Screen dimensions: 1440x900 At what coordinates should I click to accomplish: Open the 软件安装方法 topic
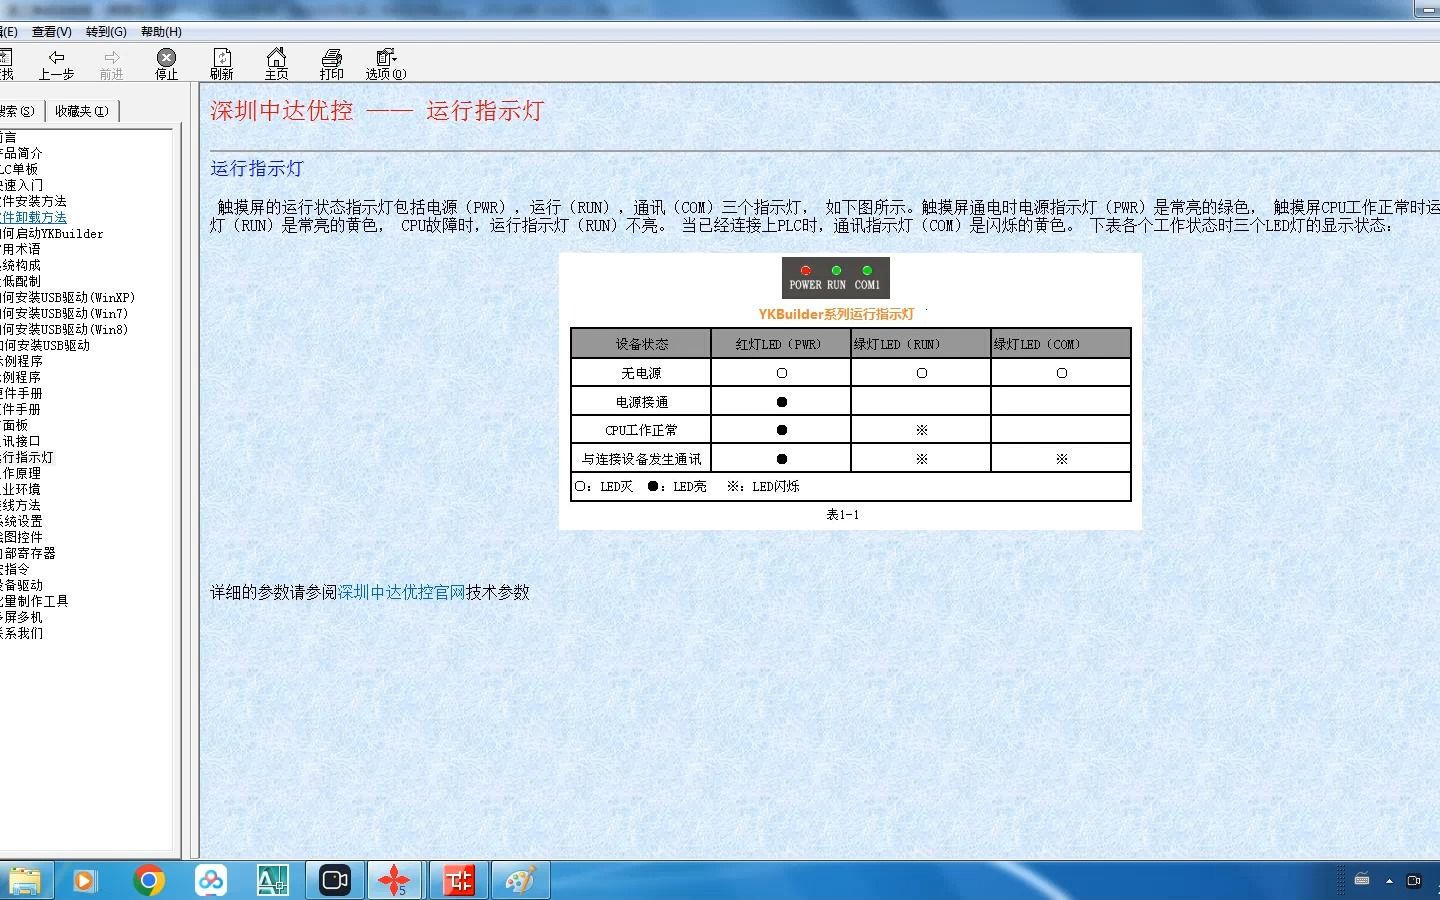(33, 201)
